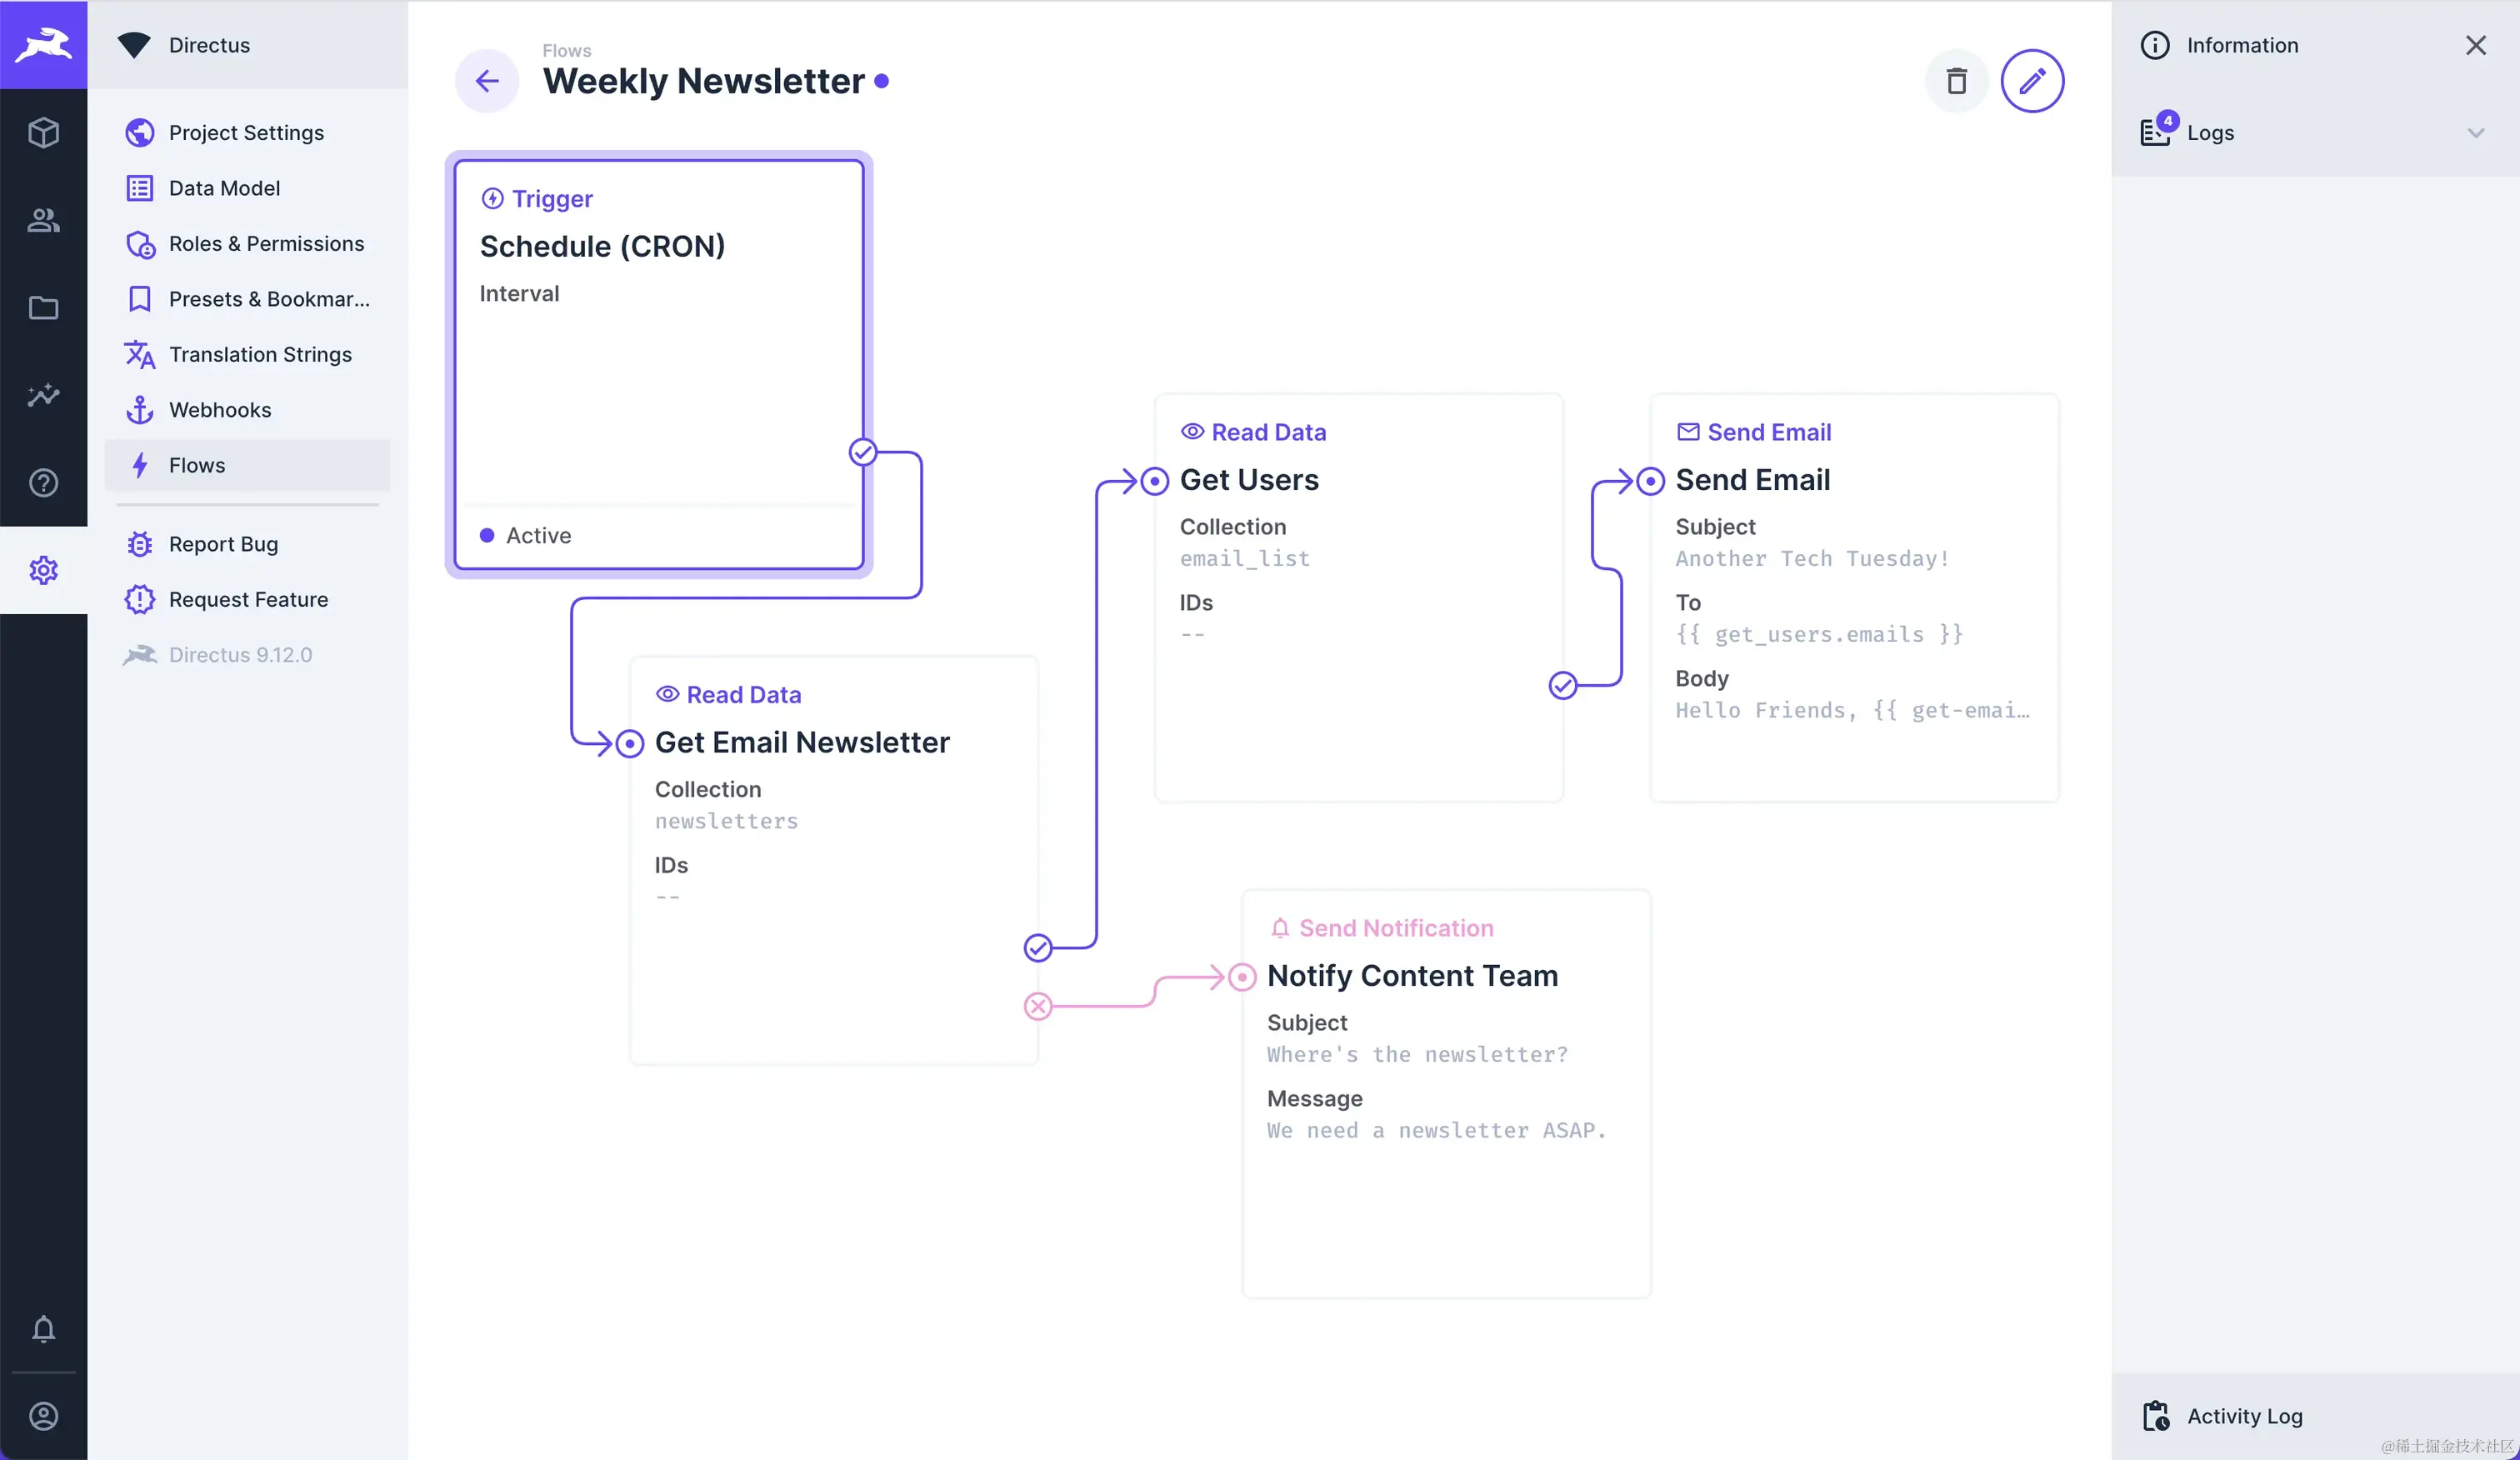The image size is (2520, 1460).
Task: Click the reject port on Get Email Newsletter
Action: click(x=1038, y=1006)
